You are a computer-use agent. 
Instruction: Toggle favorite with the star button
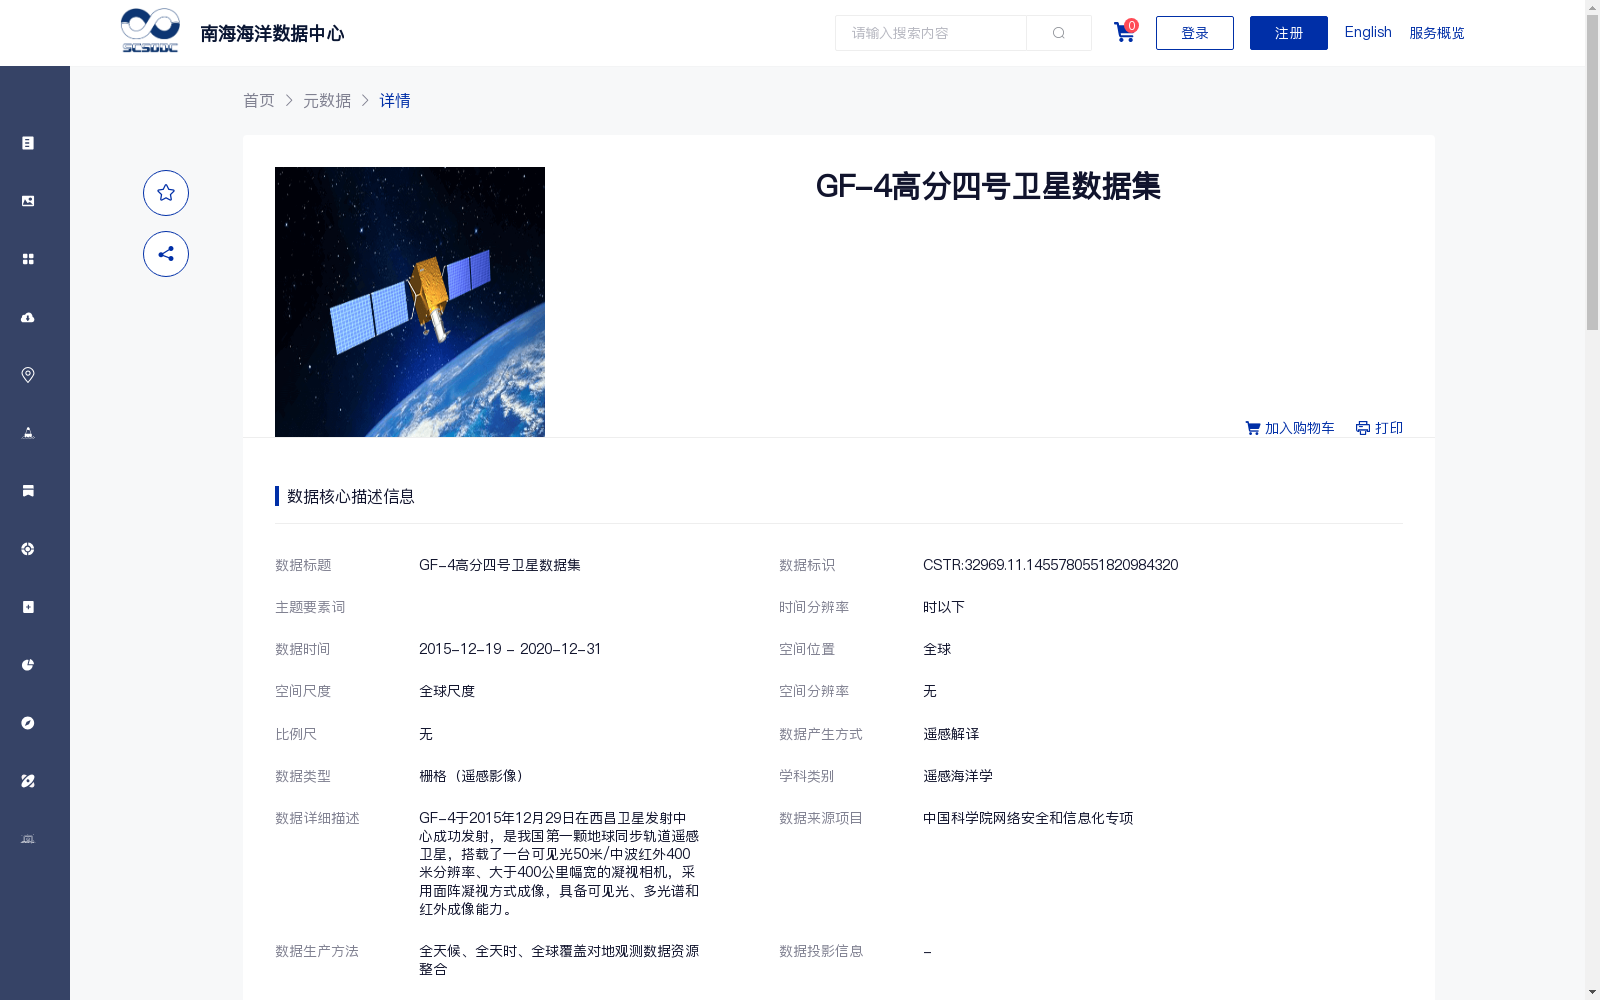166,193
